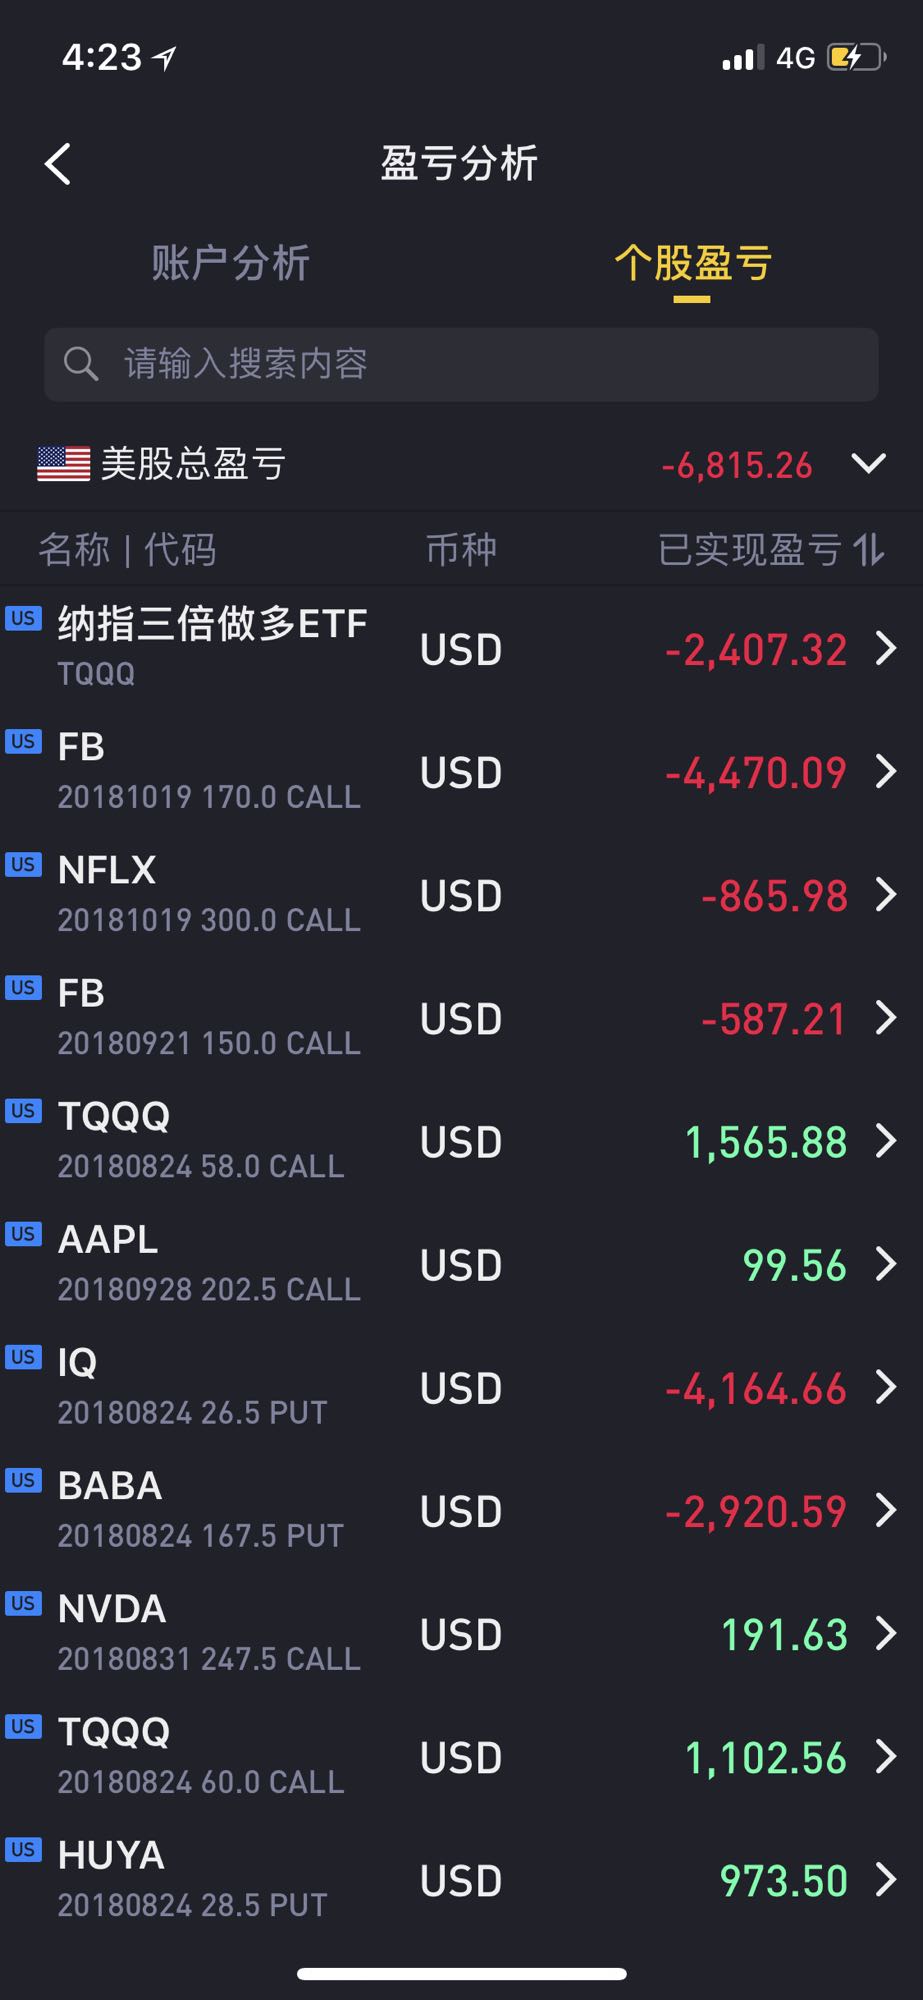
Task: Click the US badge beside NVDA
Action: click(23, 1603)
